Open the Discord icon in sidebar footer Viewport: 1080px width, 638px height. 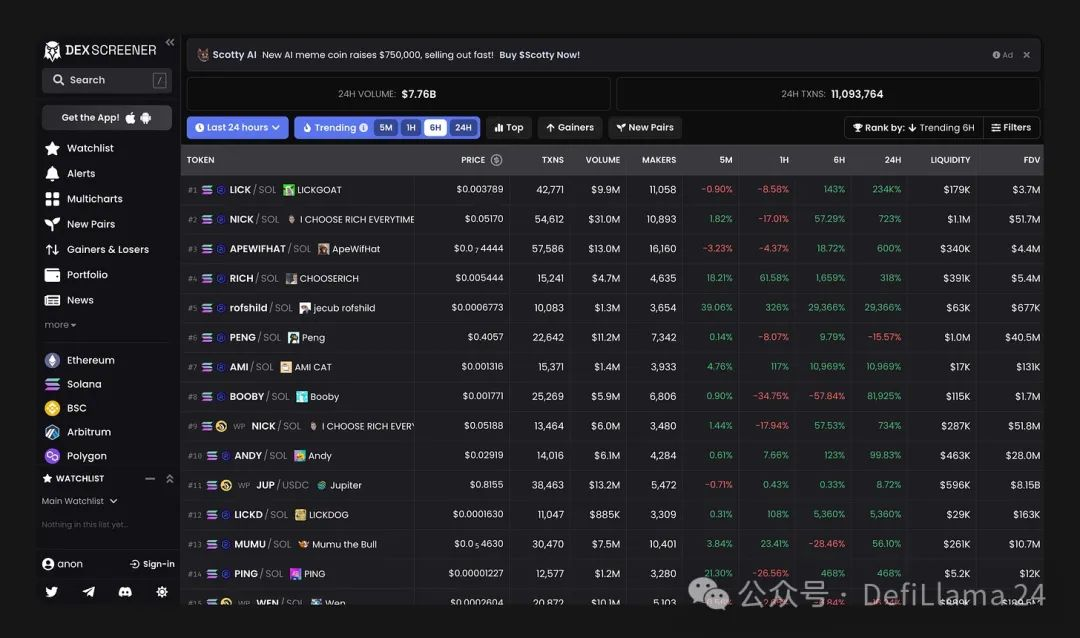pos(125,592)
